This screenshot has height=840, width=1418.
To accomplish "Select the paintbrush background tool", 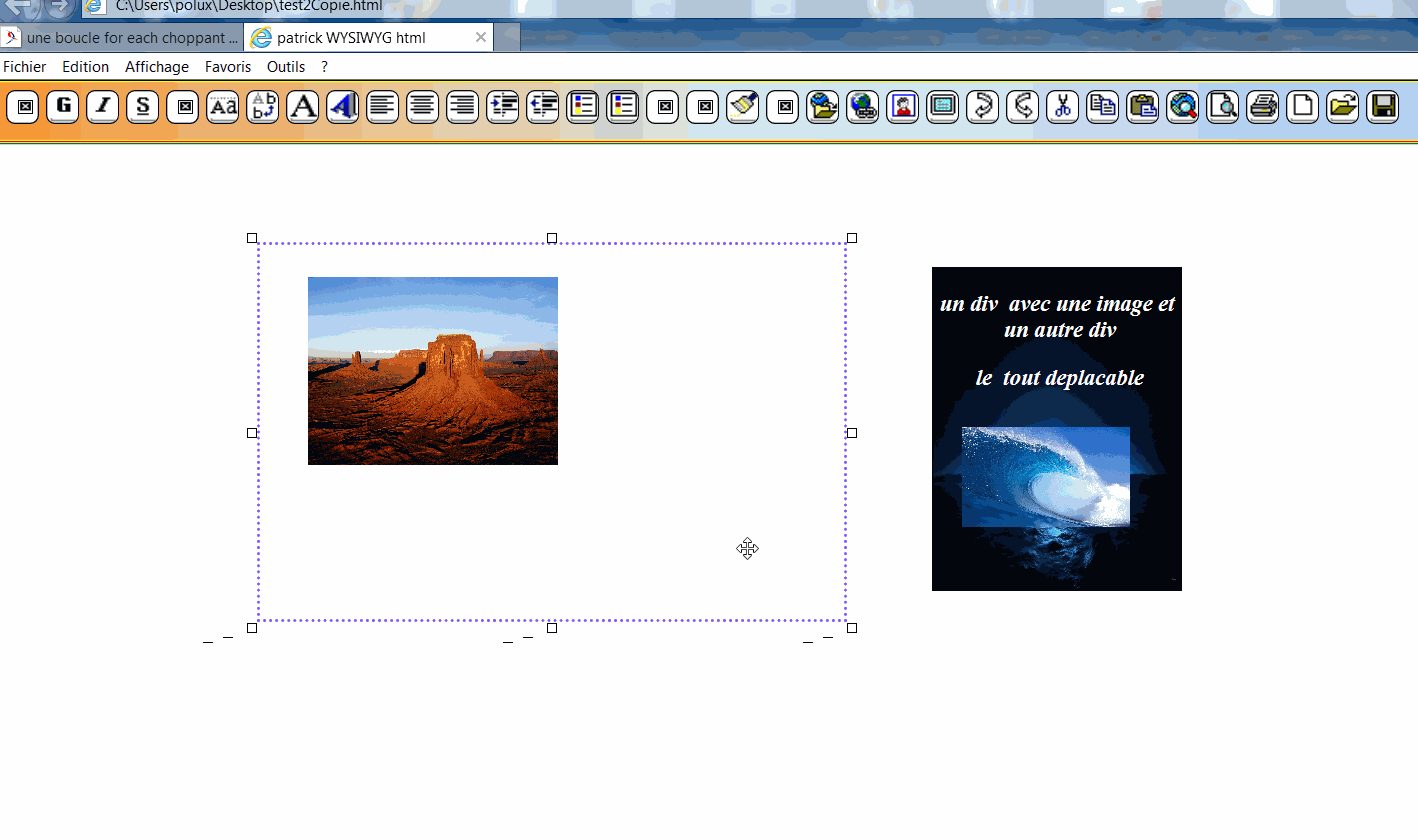I will click(743, 106).
